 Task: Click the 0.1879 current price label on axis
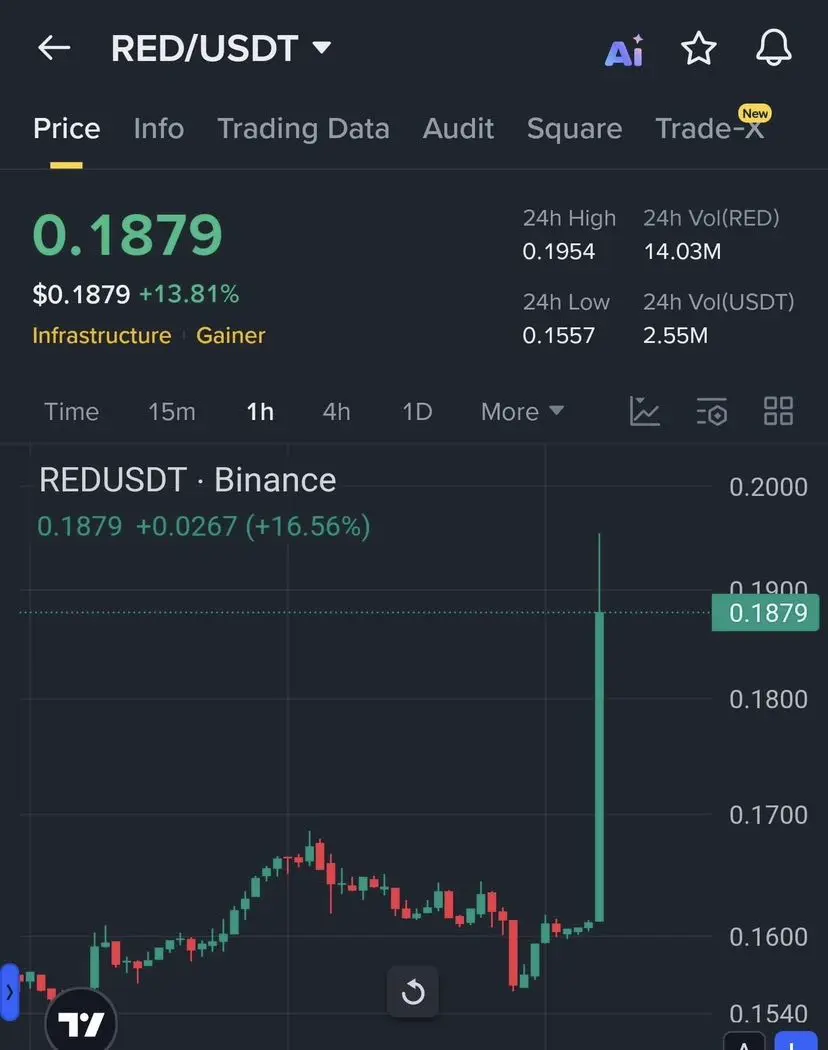click(x=765, y=613)
